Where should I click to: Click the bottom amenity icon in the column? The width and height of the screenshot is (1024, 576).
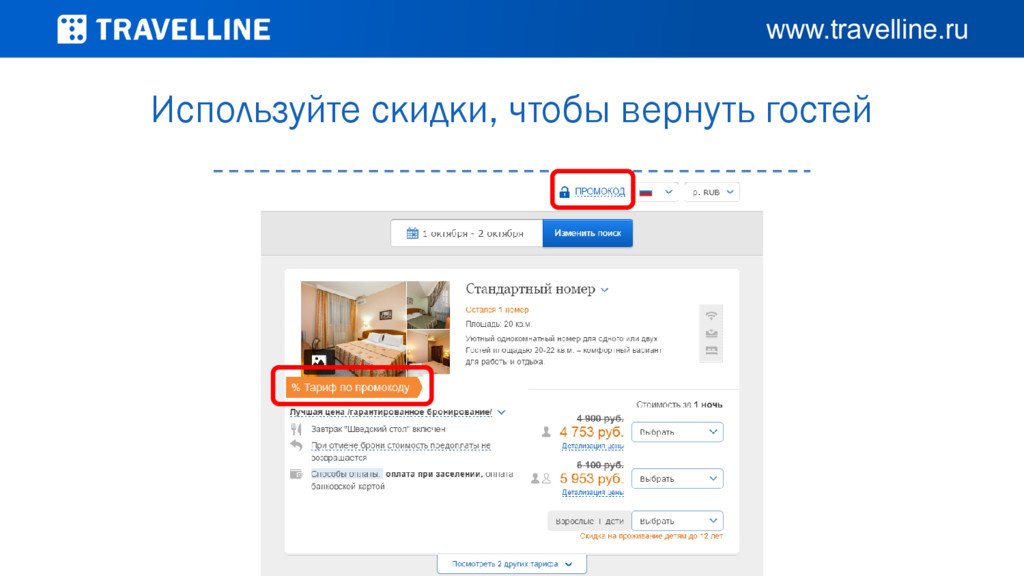point(711,351)
